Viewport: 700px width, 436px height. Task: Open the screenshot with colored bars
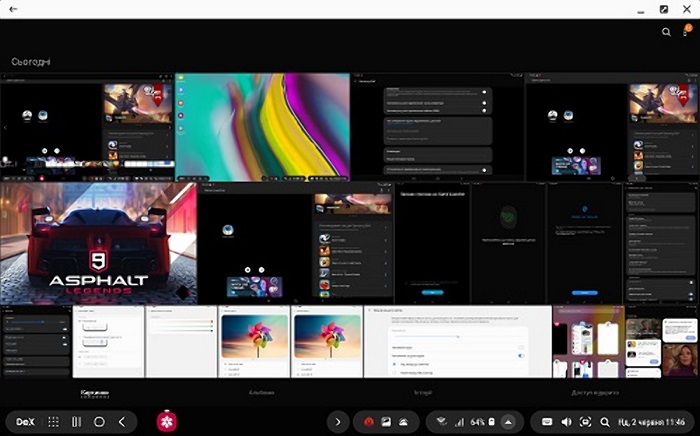(x=181, y=341)
